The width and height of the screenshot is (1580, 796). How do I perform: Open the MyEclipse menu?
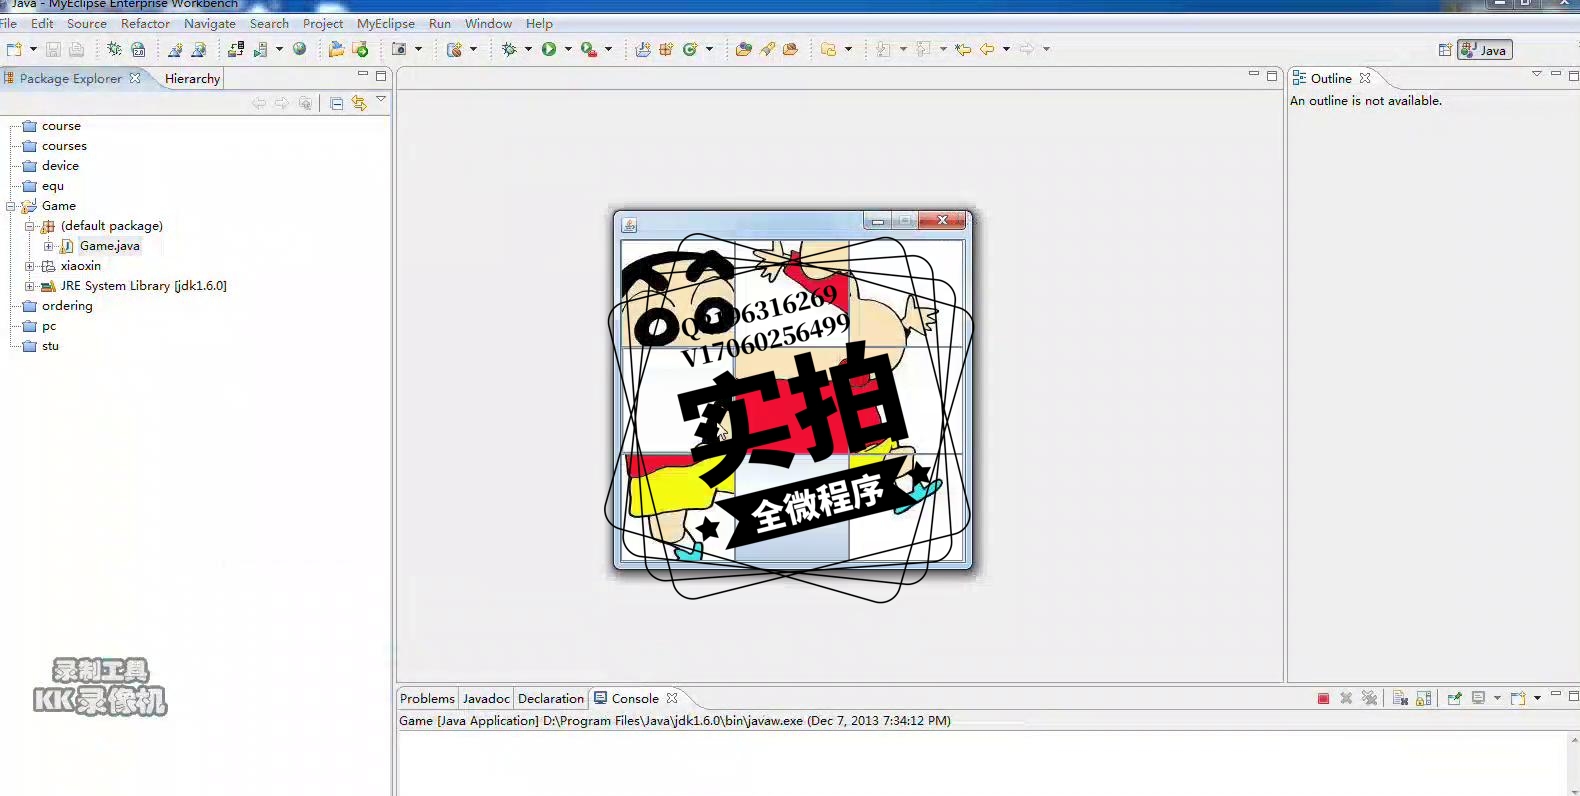386,23
